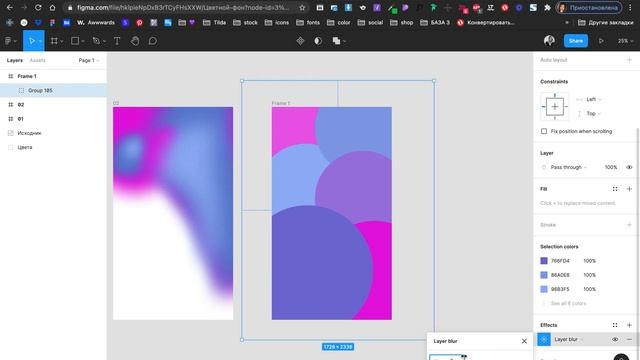The width and height of the screenshot is (640, 360).
Task: Open Effects styles icon
Action: pos(615,325)
